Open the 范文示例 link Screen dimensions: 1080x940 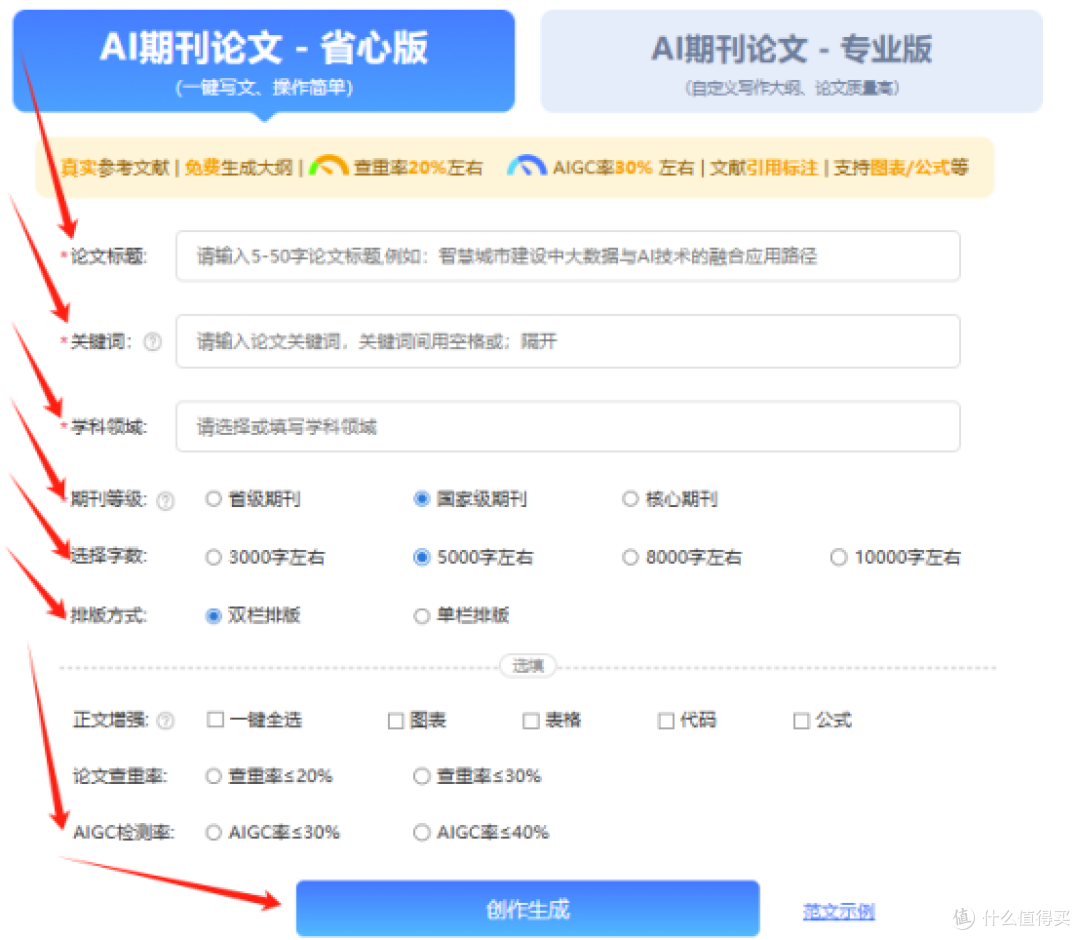tap(838, 912)
